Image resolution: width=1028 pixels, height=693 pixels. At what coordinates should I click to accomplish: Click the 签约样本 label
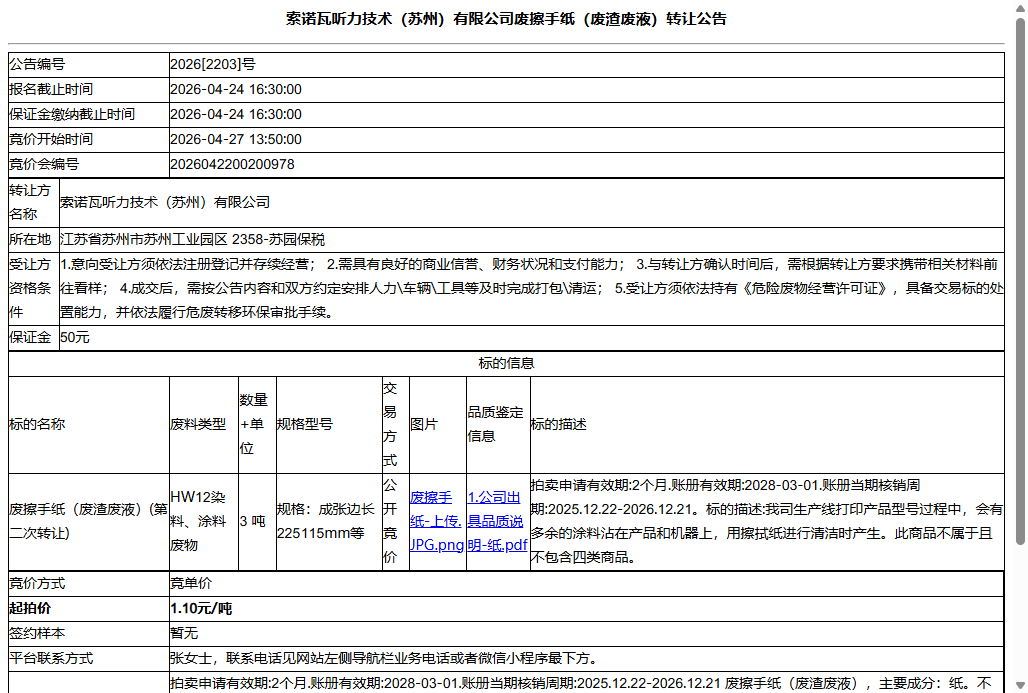[37, 633]
